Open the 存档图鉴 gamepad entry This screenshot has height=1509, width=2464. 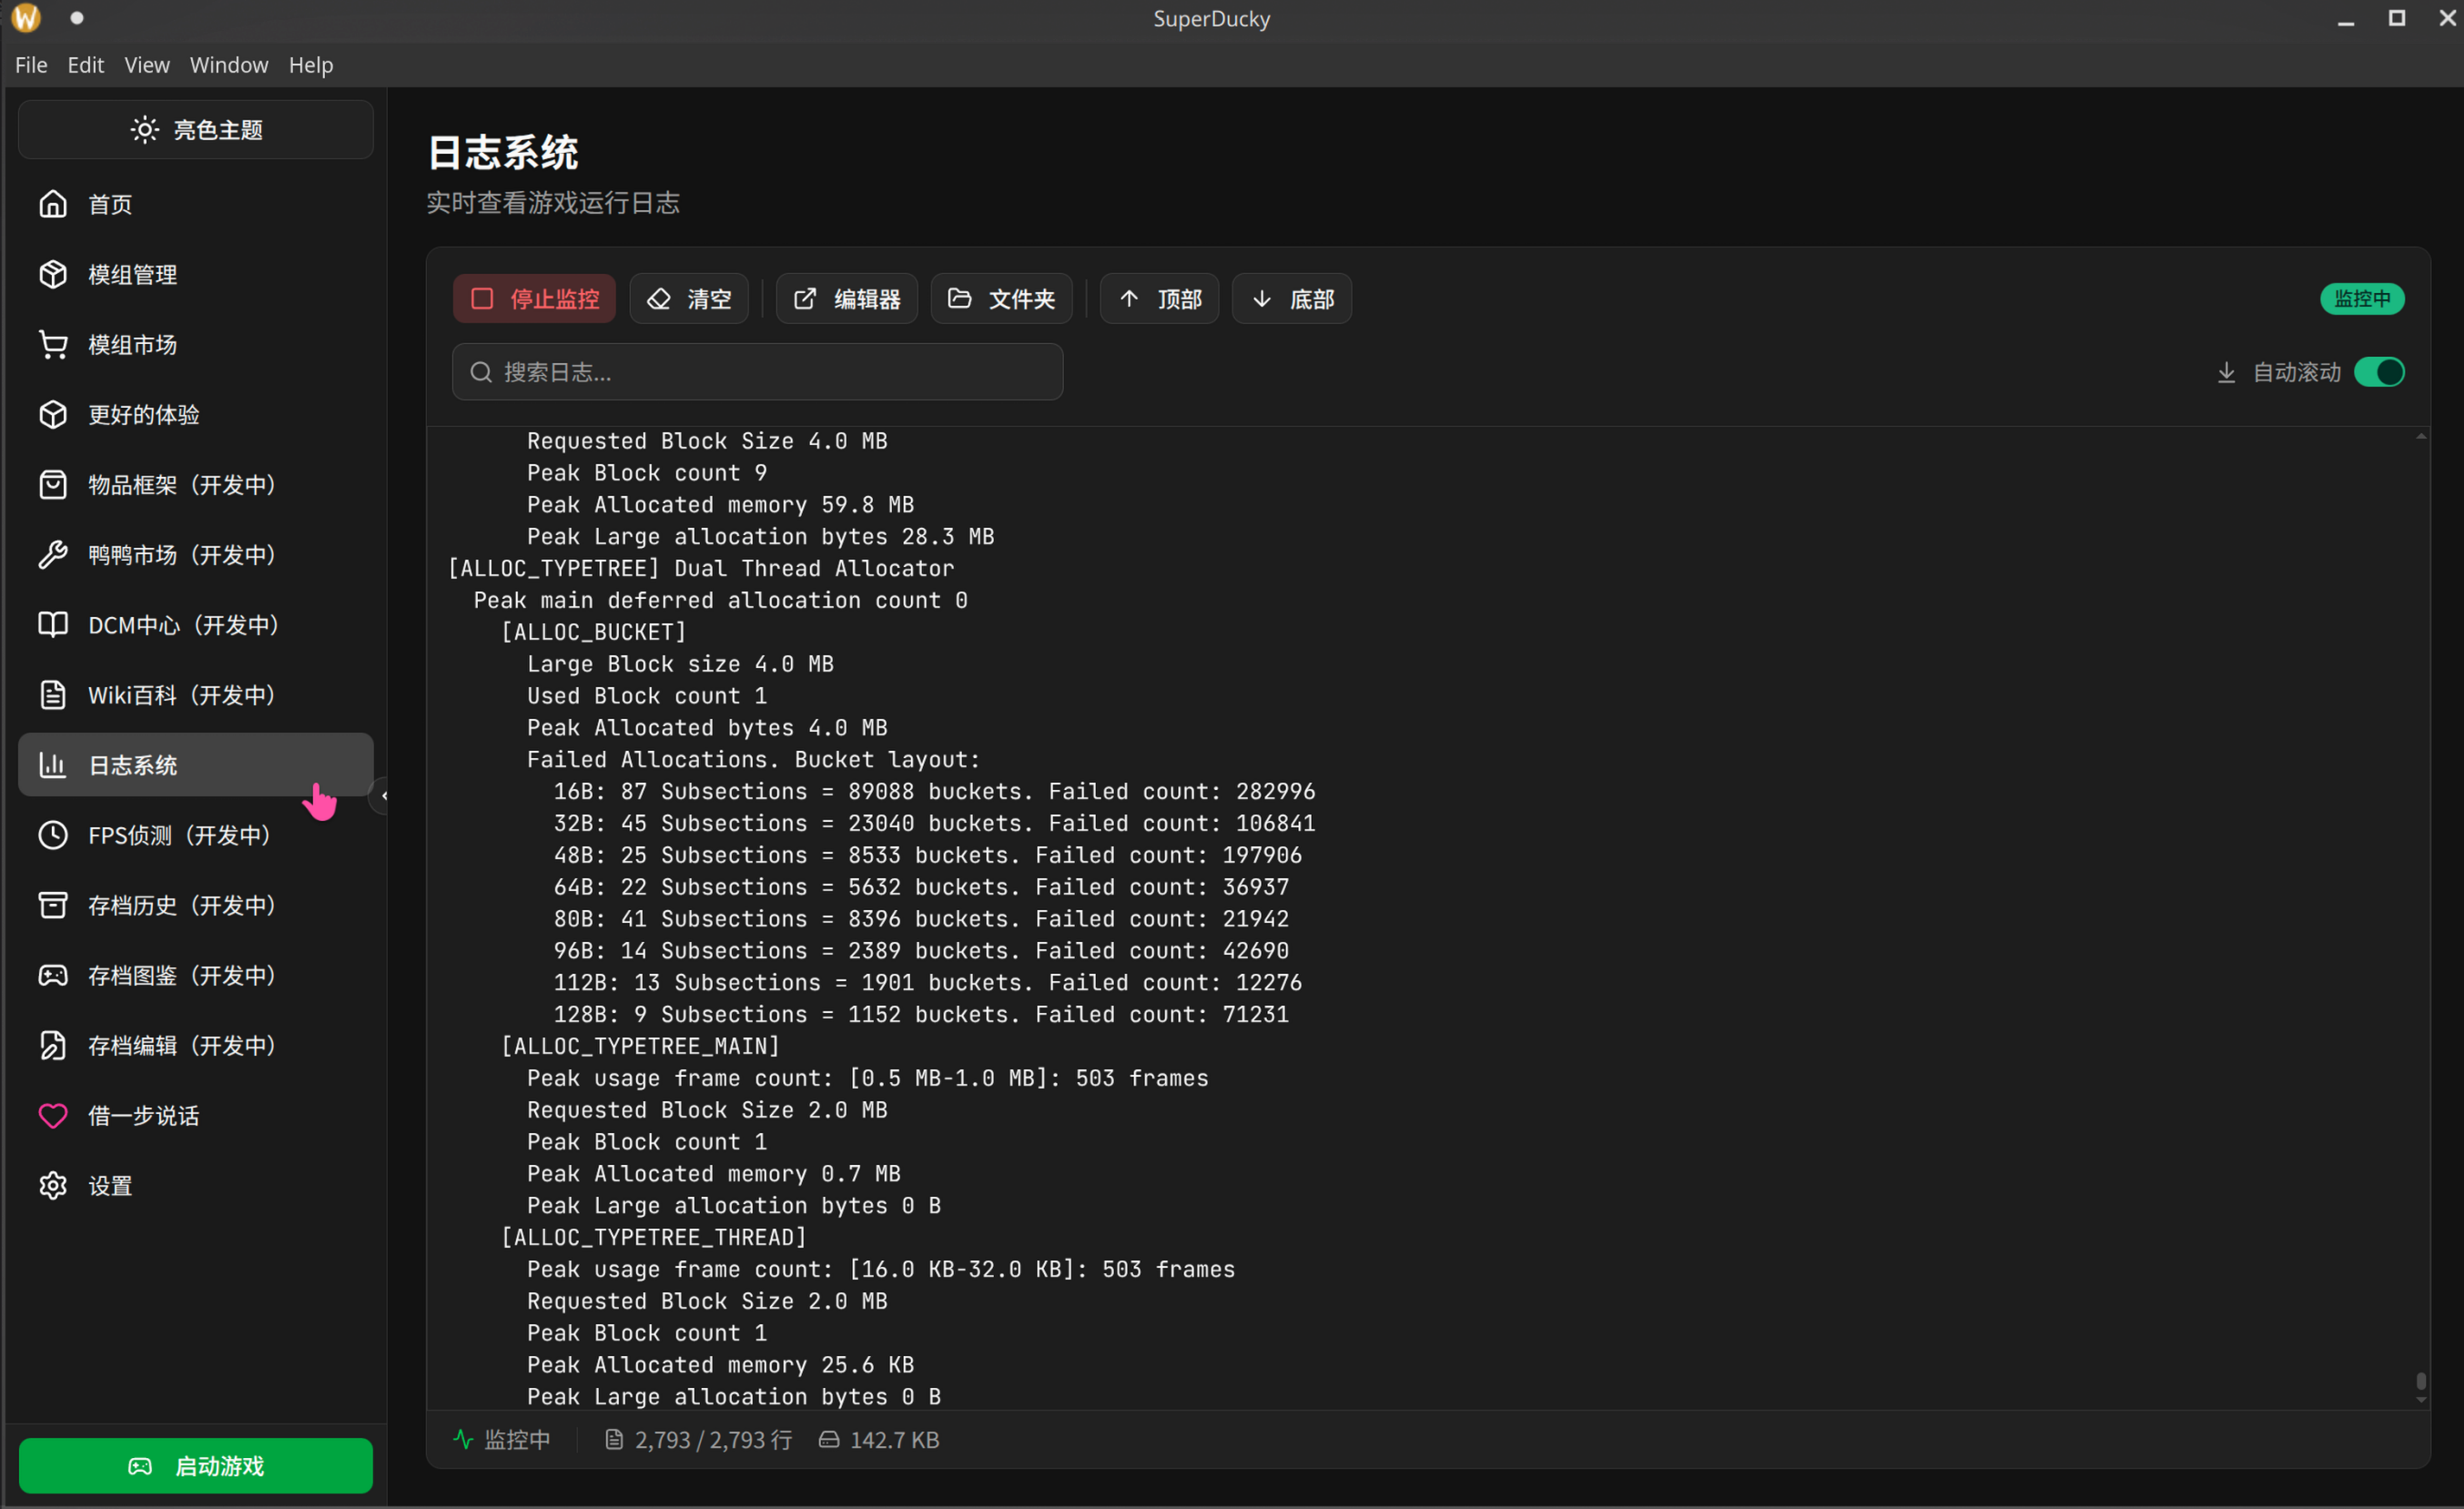coord(180,975)
